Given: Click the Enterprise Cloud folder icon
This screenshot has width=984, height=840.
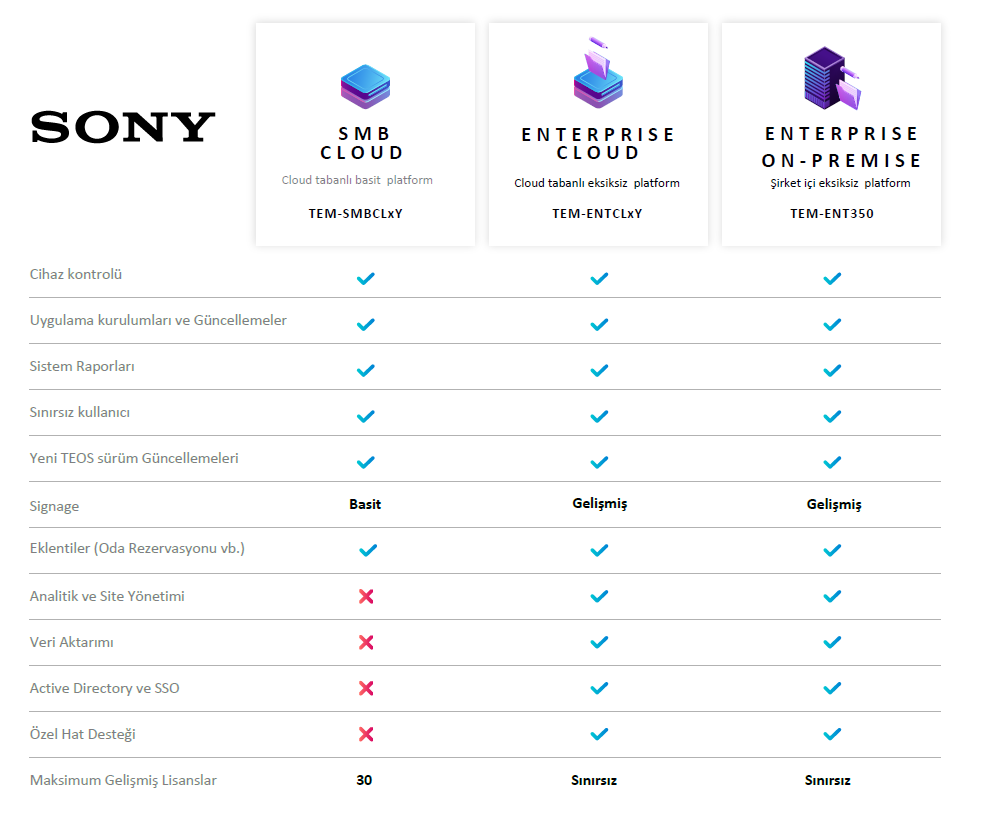Looking at the screenshot, I should point(598,73).
